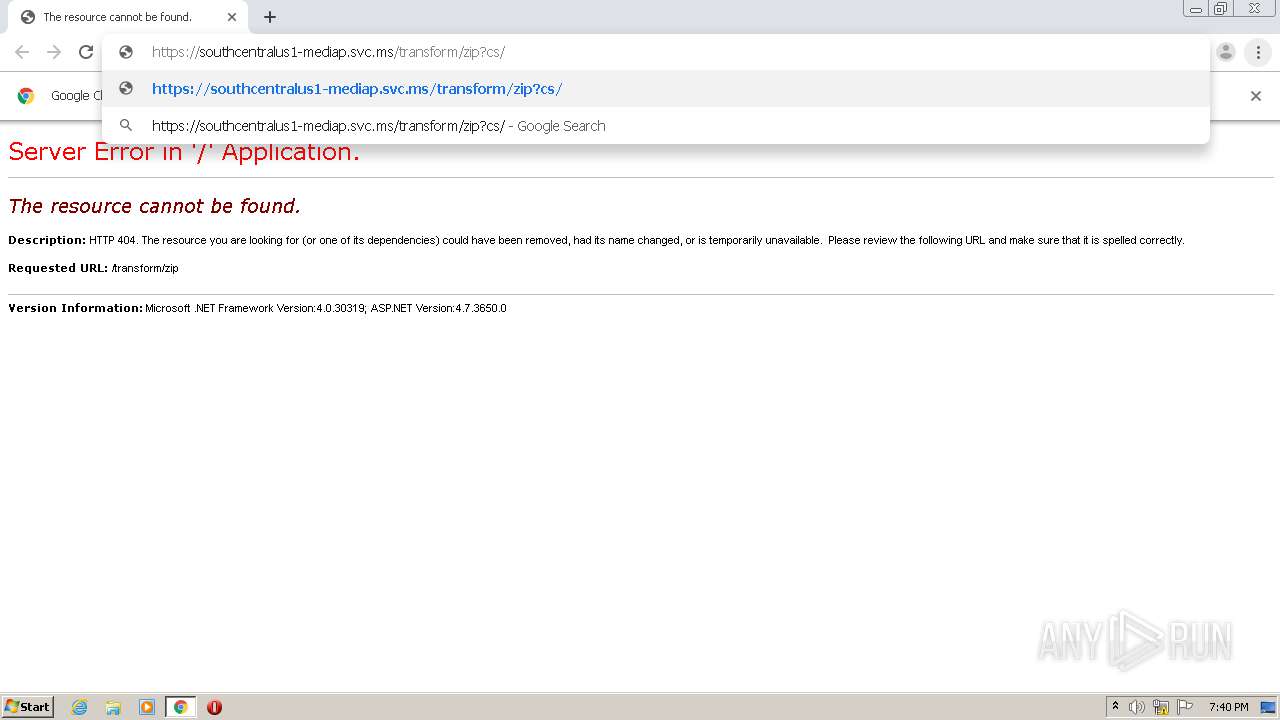Click the Chrome logo in the infobar
Screen dimensions: 1280x720
coord(26,96)
